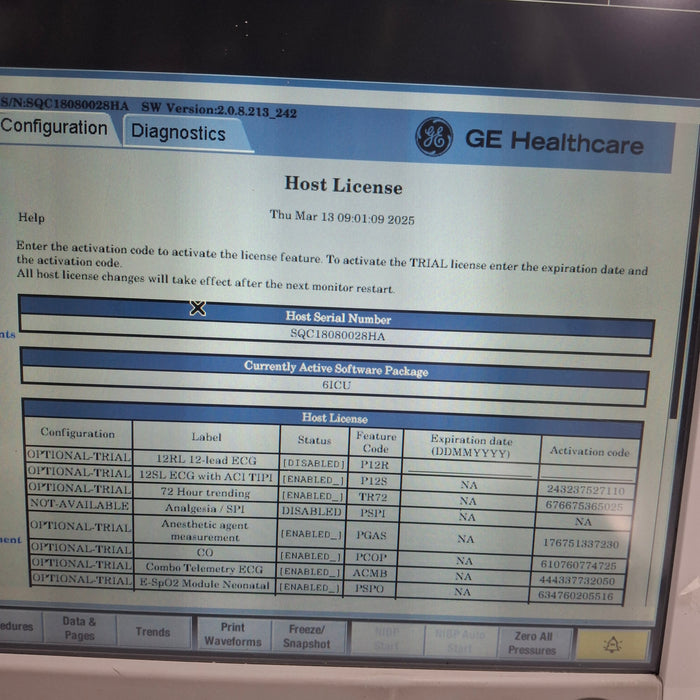Click Zero All Pressures button
The width and height of the screenshot is (700, 700).
click(x=533, y=643)
